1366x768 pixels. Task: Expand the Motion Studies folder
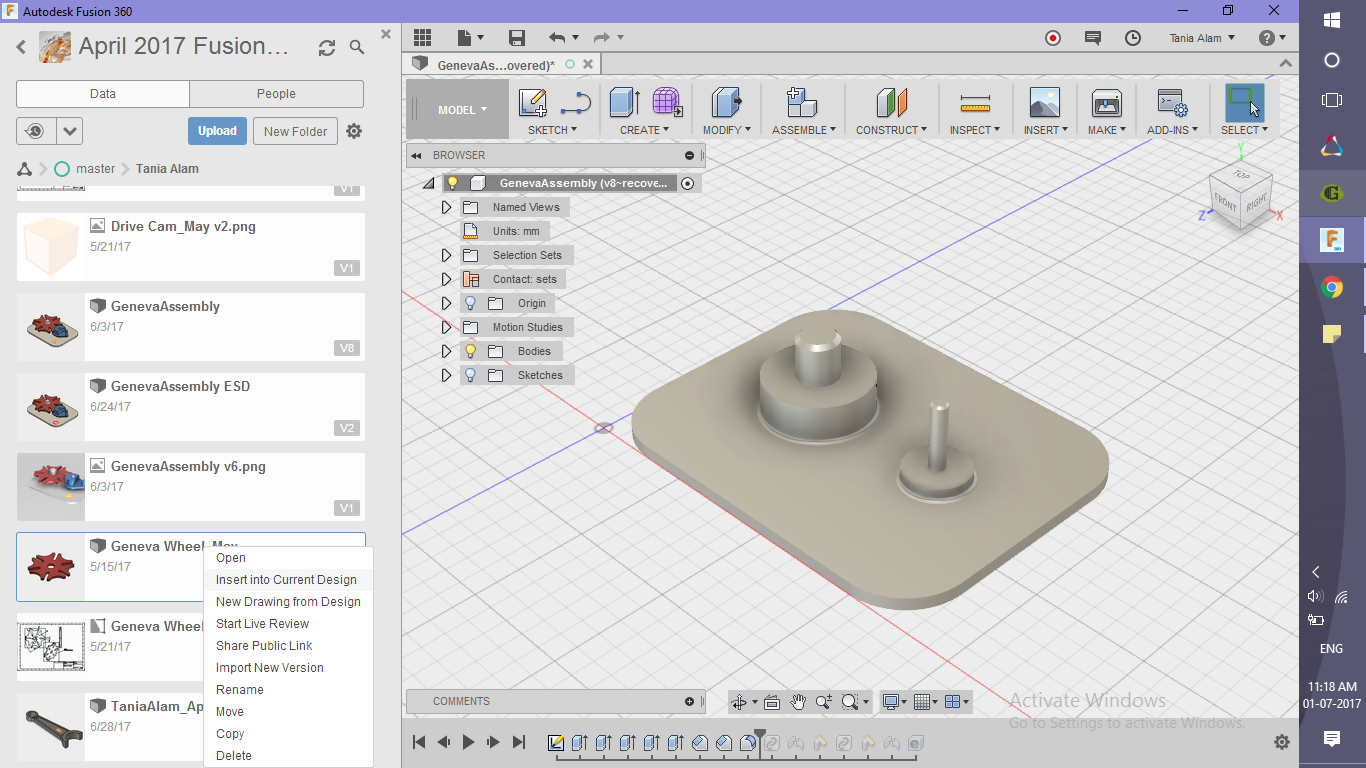coord(447,327)
